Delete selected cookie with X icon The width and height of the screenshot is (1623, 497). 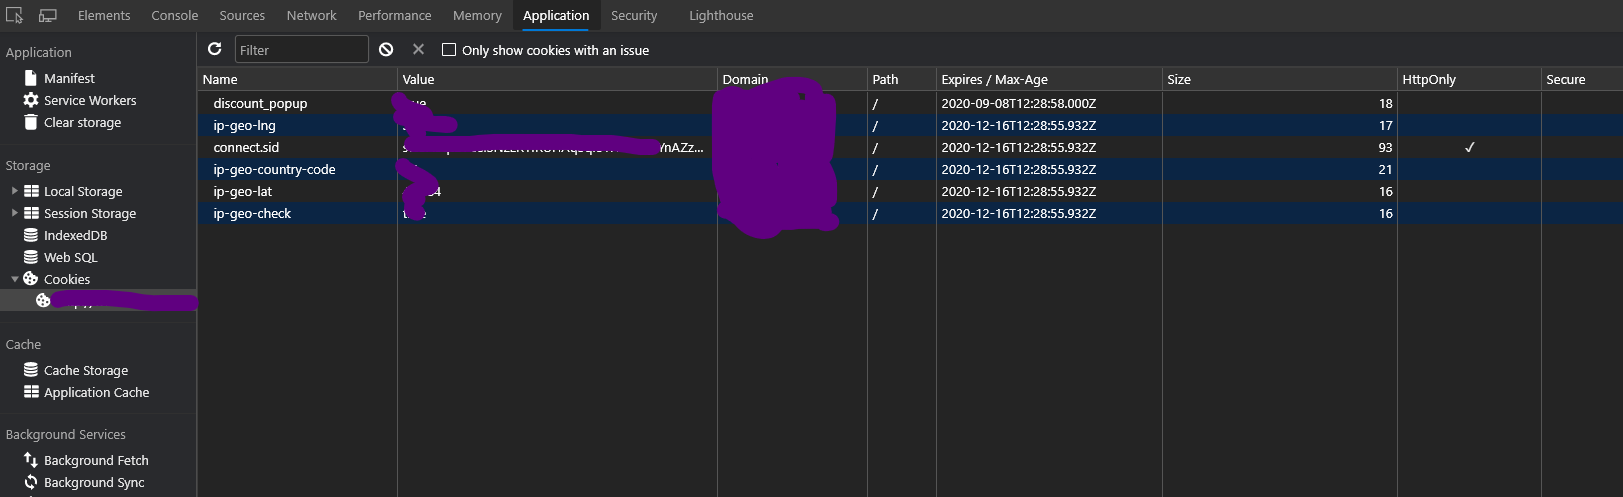(418, 49)
